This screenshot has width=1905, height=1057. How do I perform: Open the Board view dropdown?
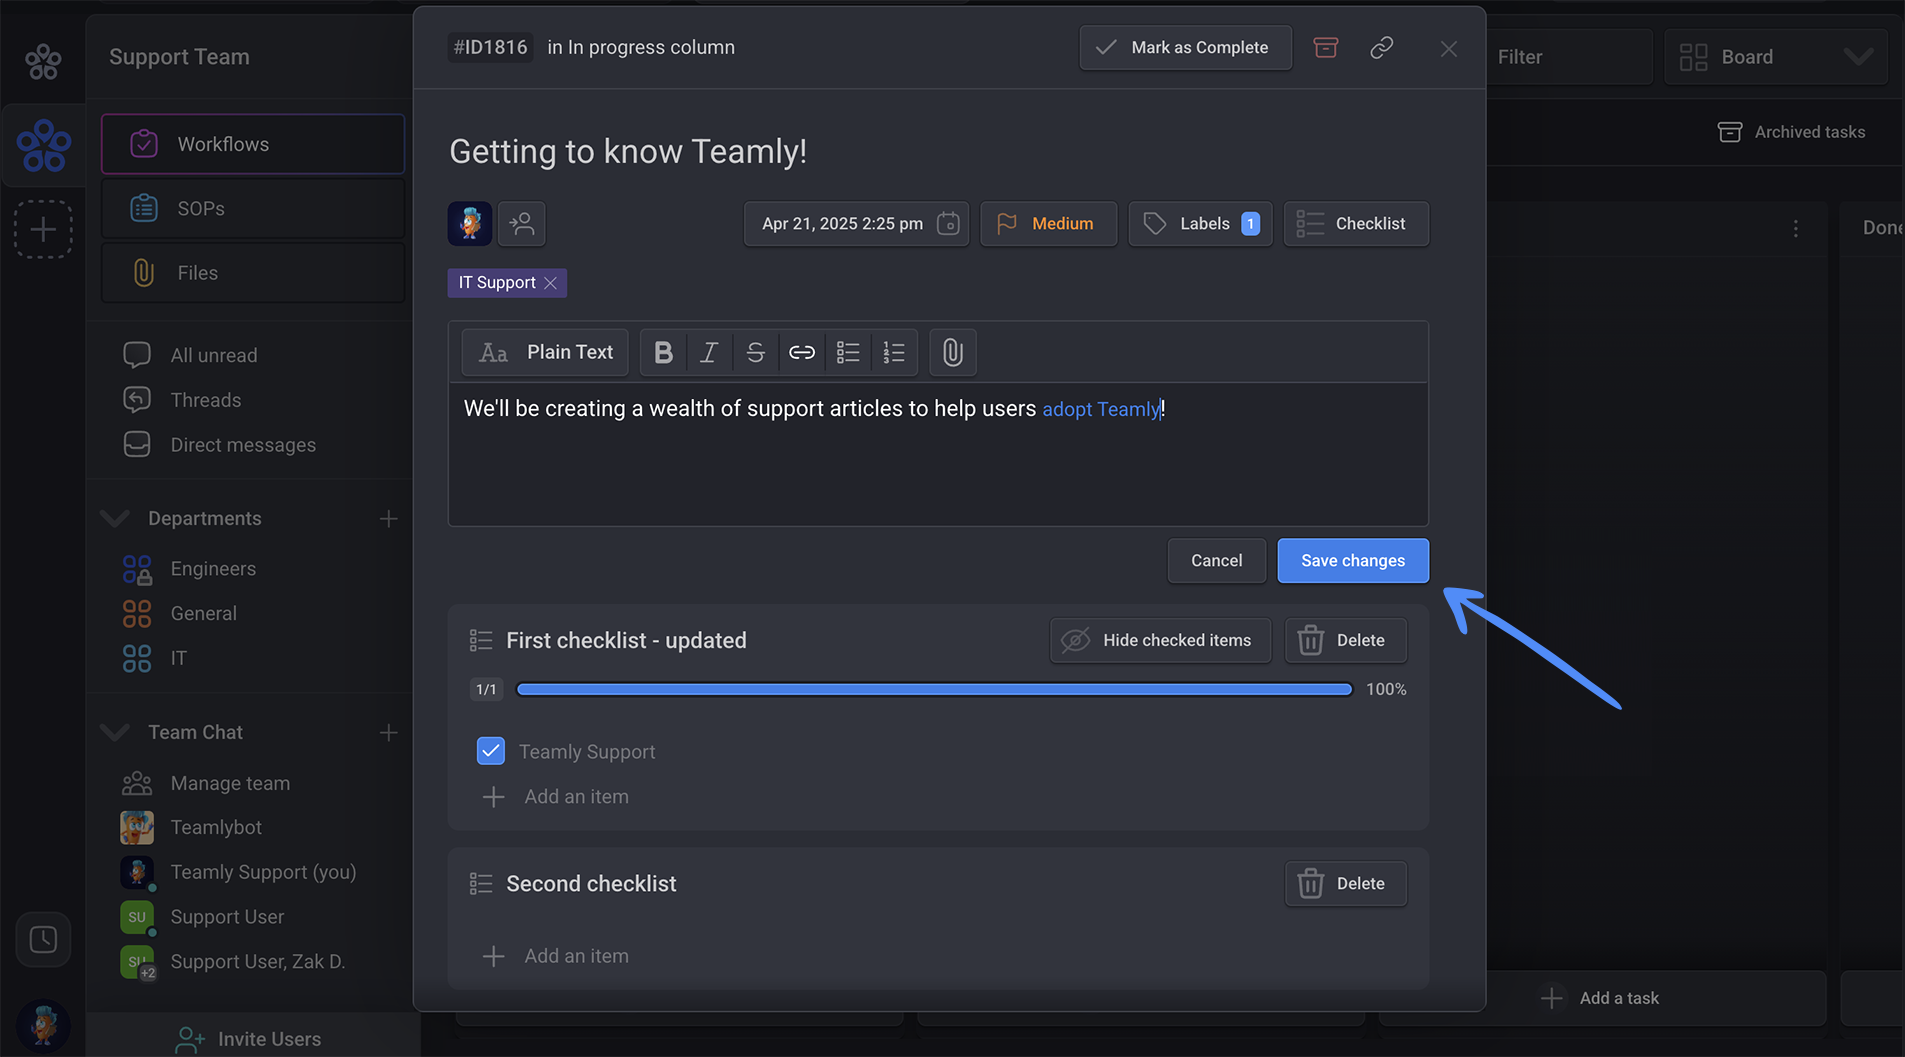[x=1775, y=57]
